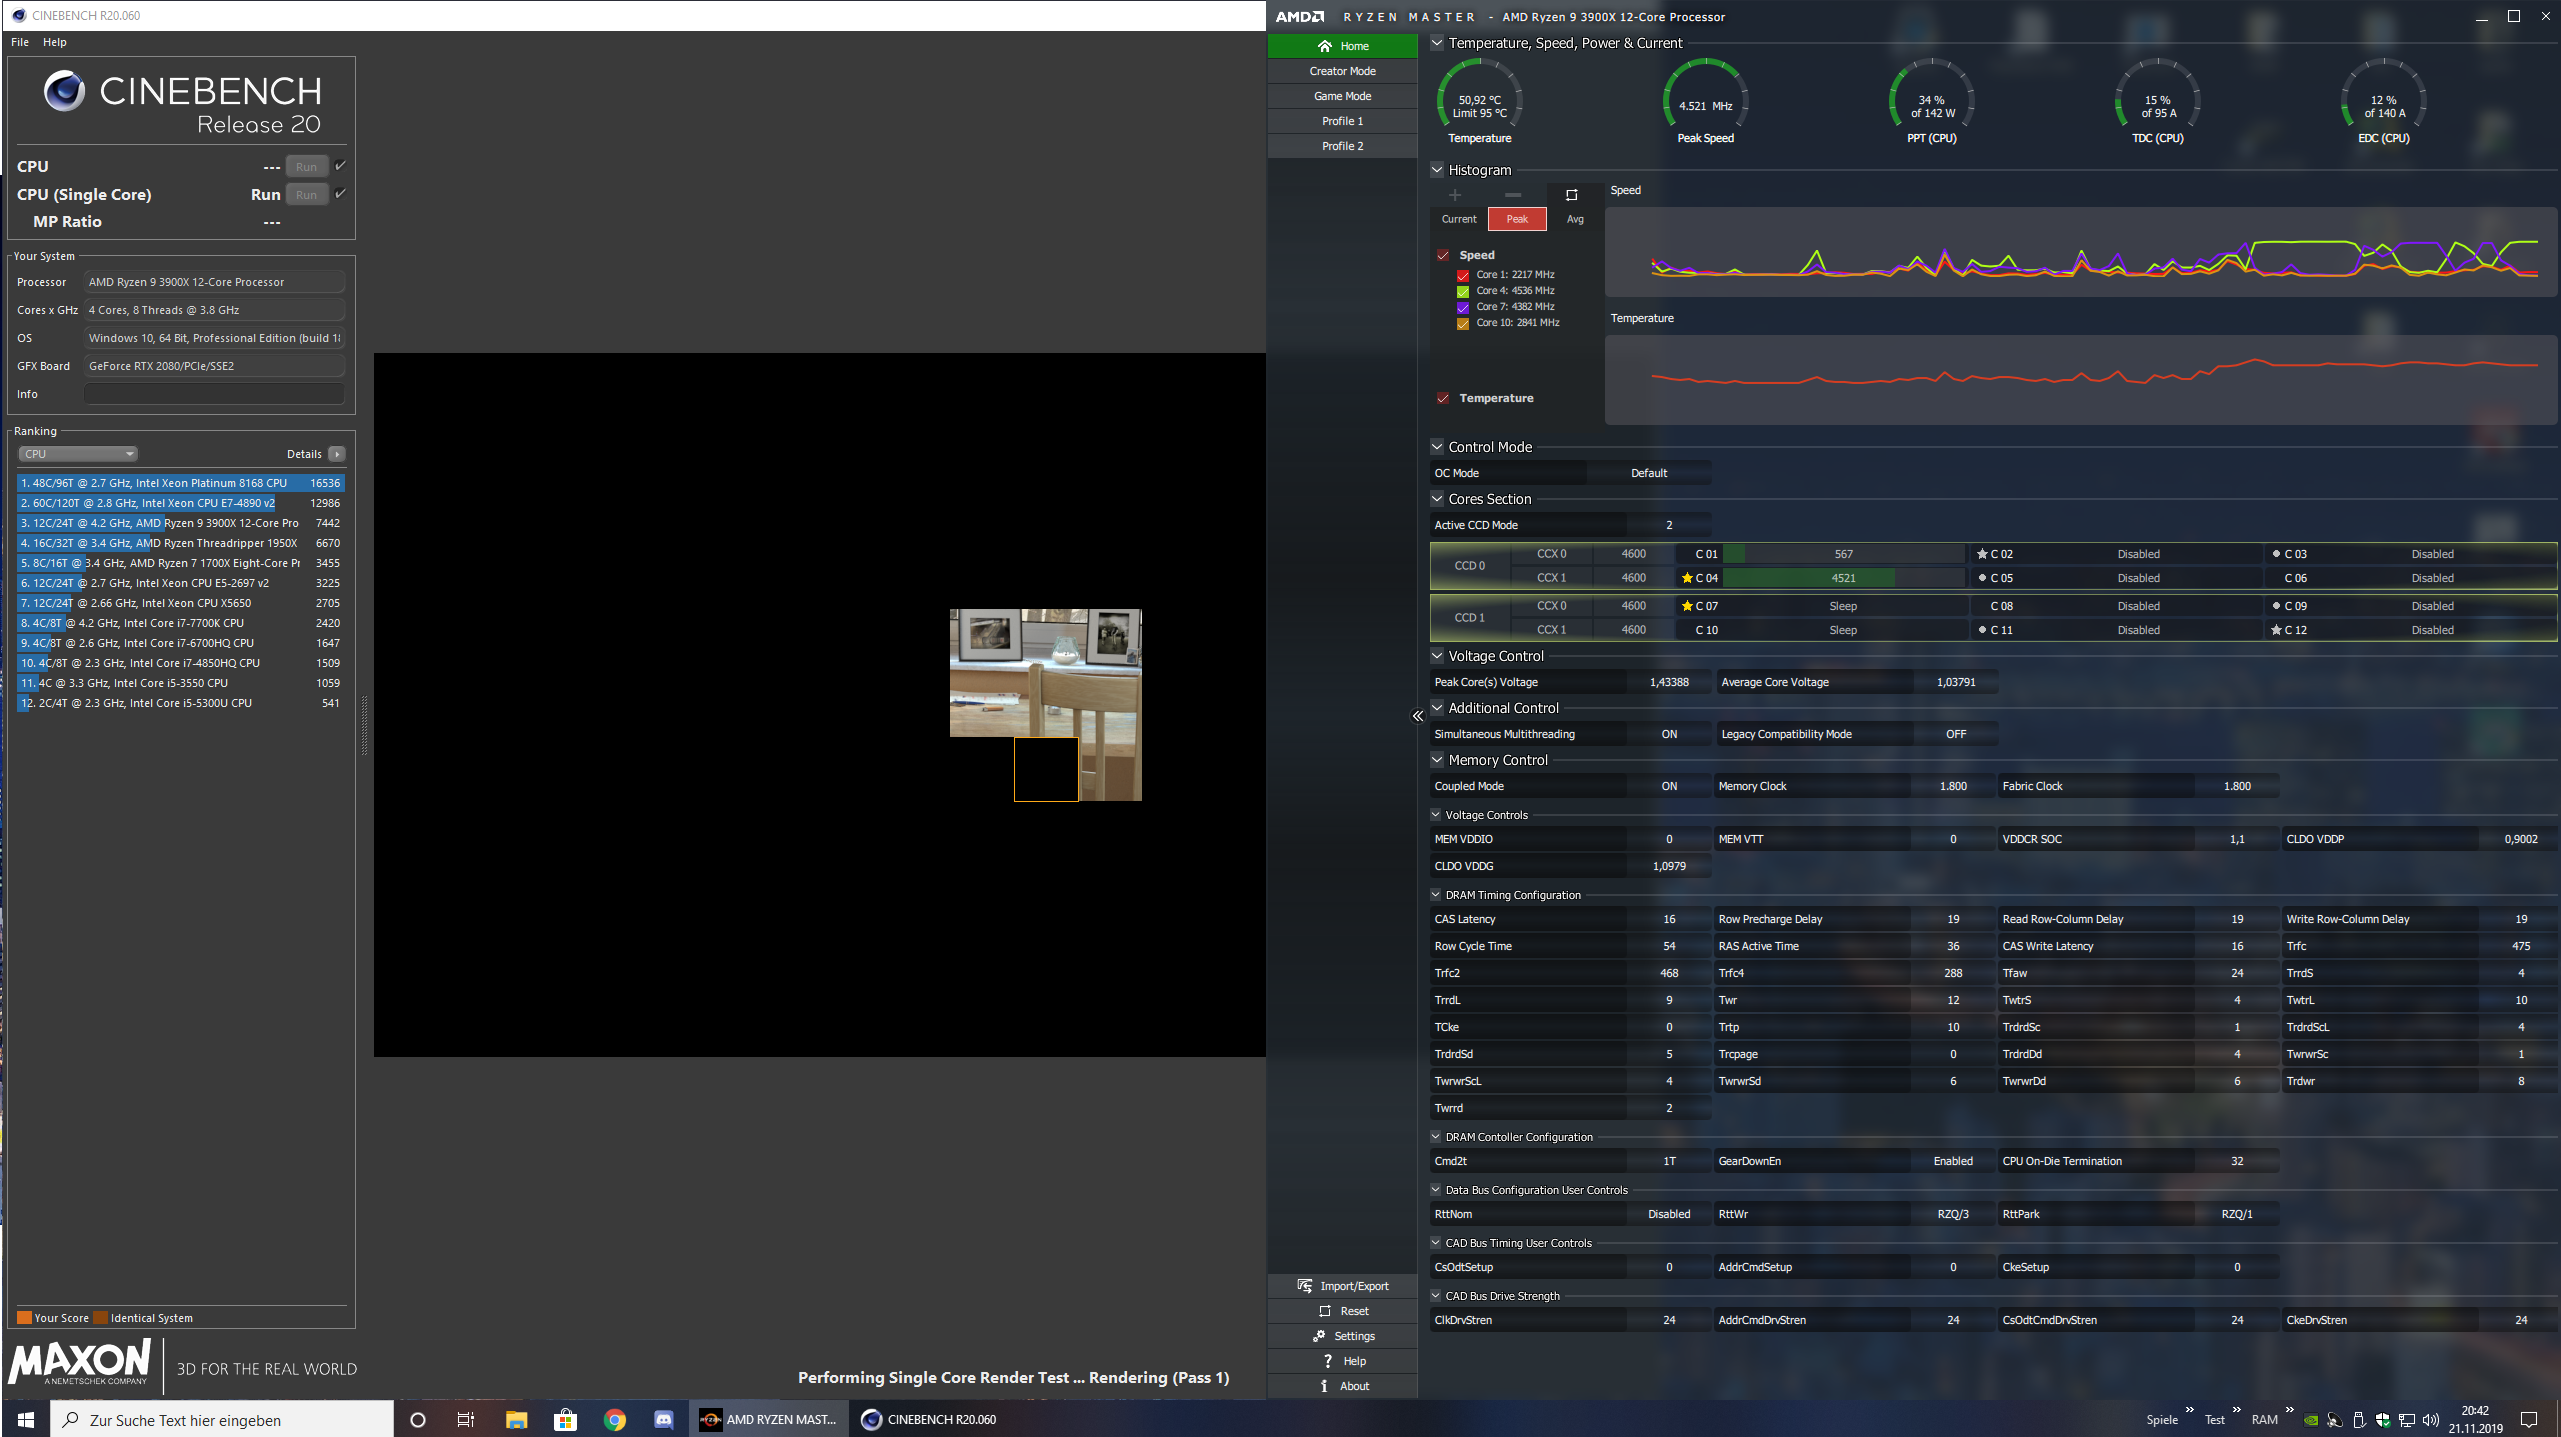
Task: Toggle the Speed histogram checkbox
Action: click(1443, 255)
